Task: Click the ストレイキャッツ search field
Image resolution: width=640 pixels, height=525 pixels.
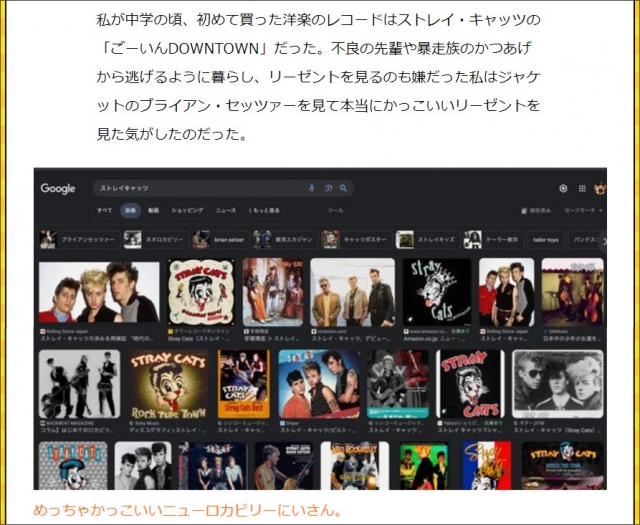Action: tap(200, 188)
